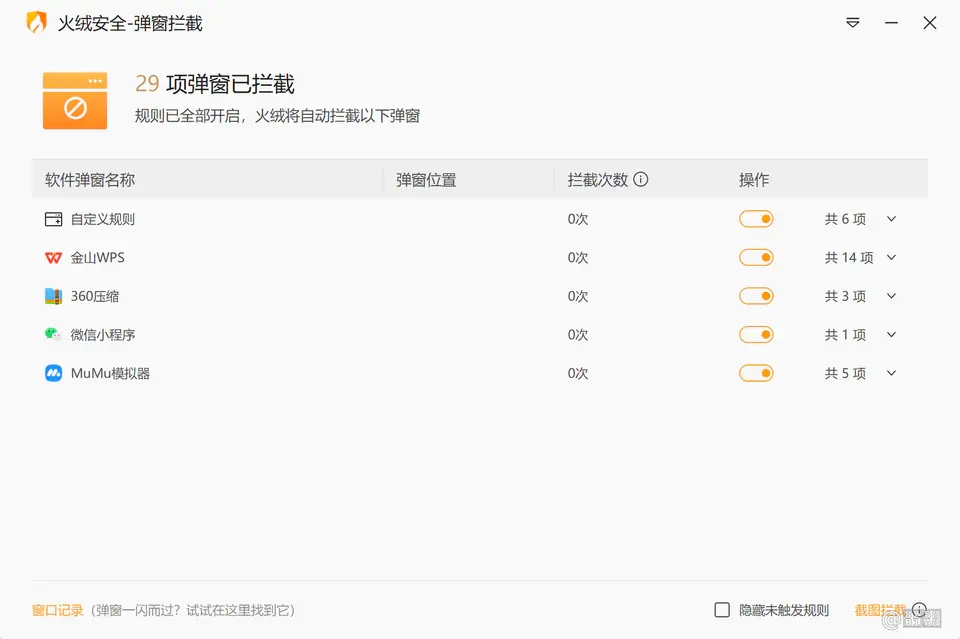Screen dimensions: 960x639
Task: Click the 金山WPS app icon
Action: pyautogui.click(x=53, y=258)
